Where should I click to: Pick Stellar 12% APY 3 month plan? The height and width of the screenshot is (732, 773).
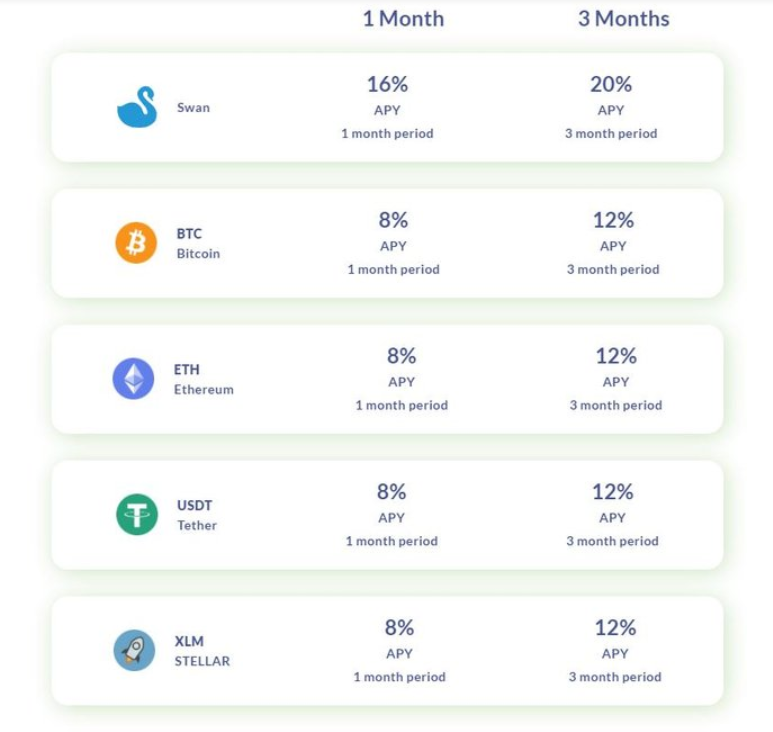(x=615, y=651)
